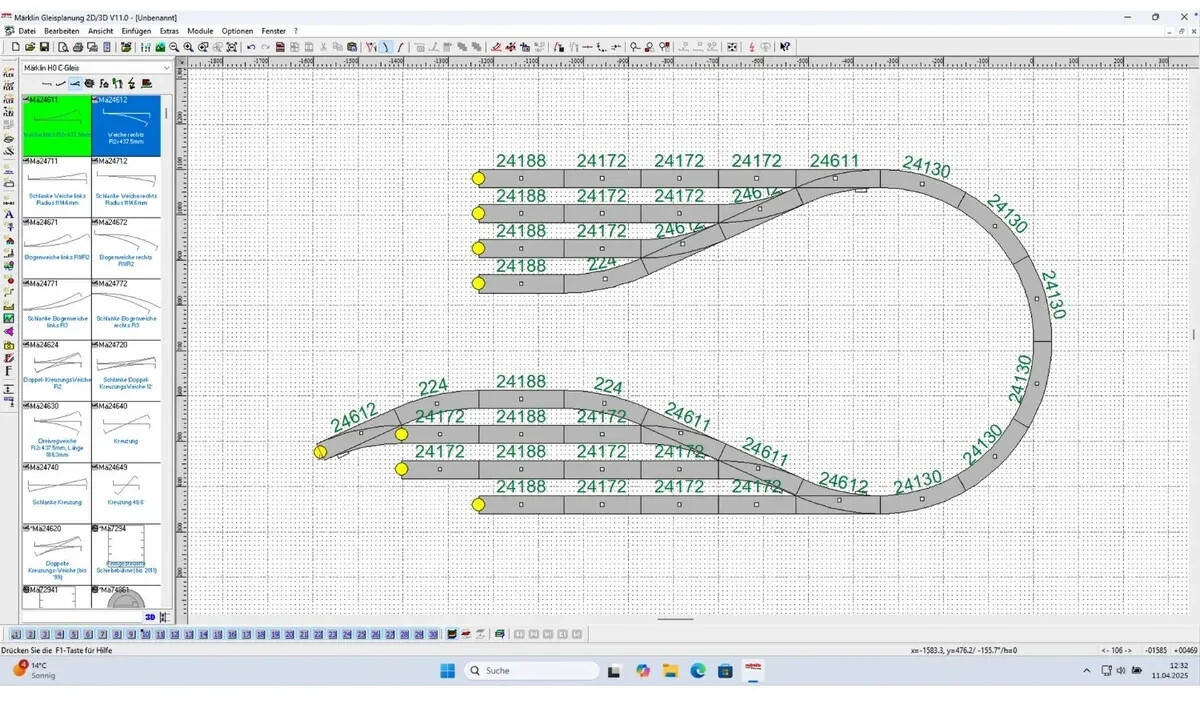Open the Fenster menu
The image size is (1200, 712).
pos(273,31)
